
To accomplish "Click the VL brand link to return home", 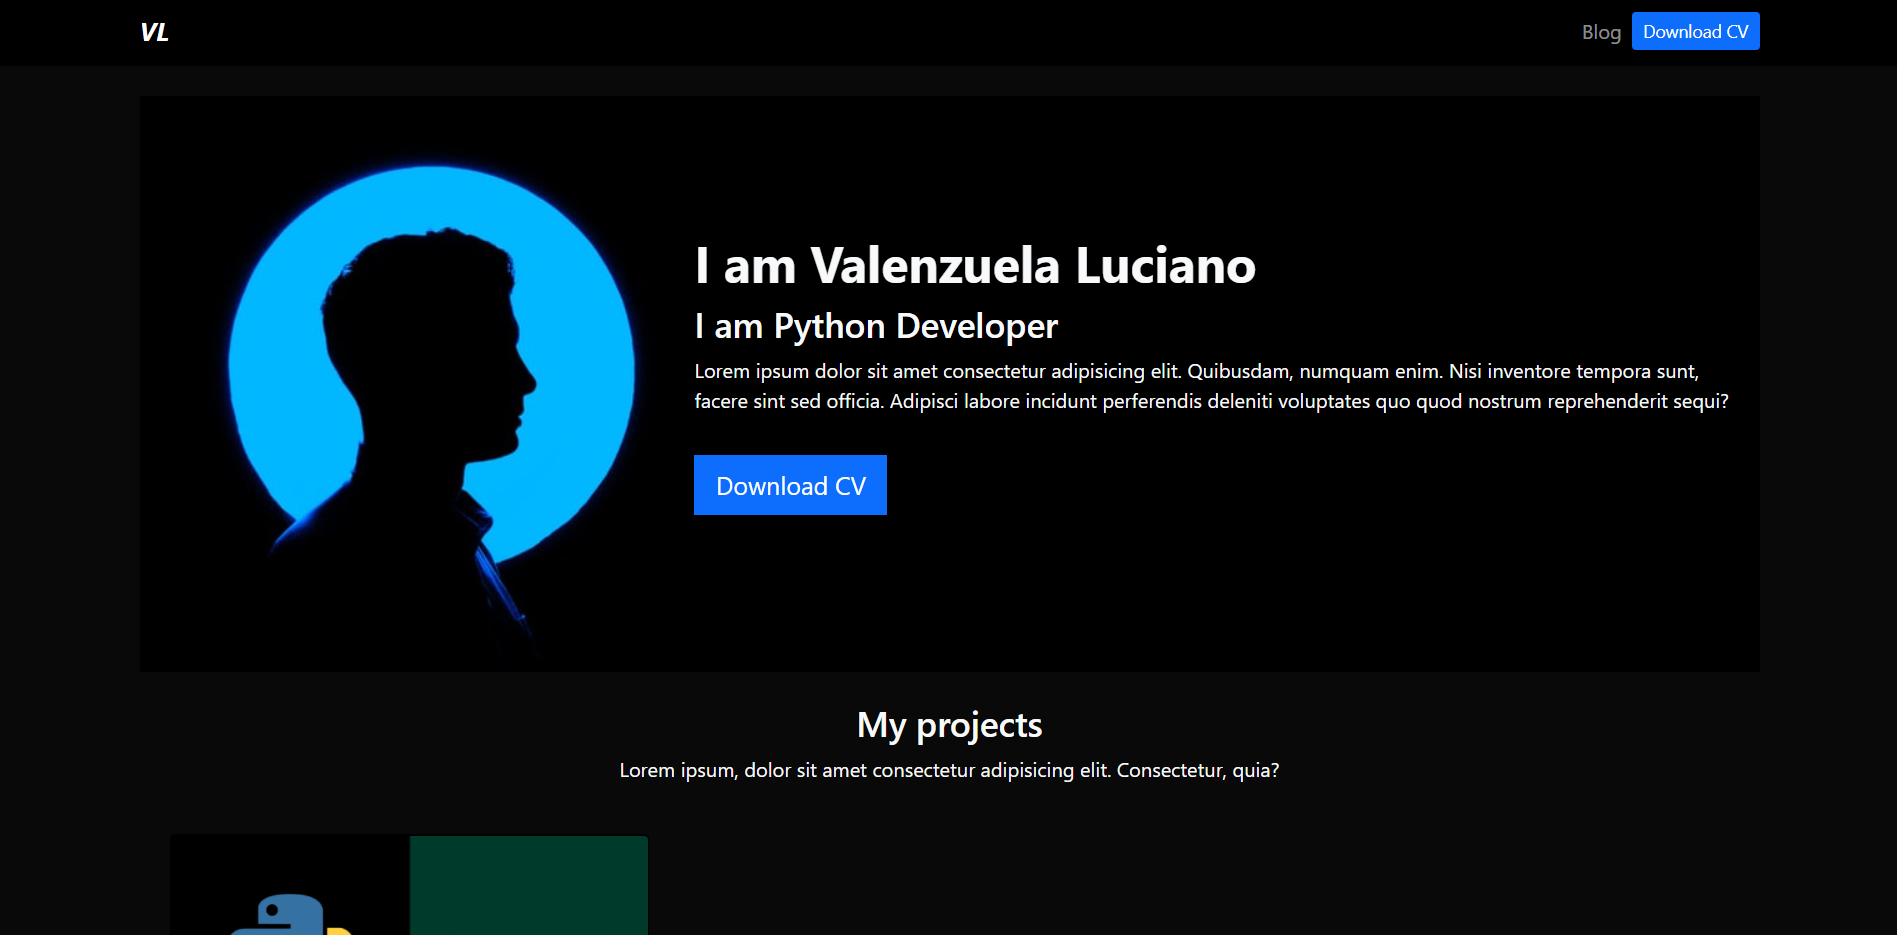I will click(154, 32).
